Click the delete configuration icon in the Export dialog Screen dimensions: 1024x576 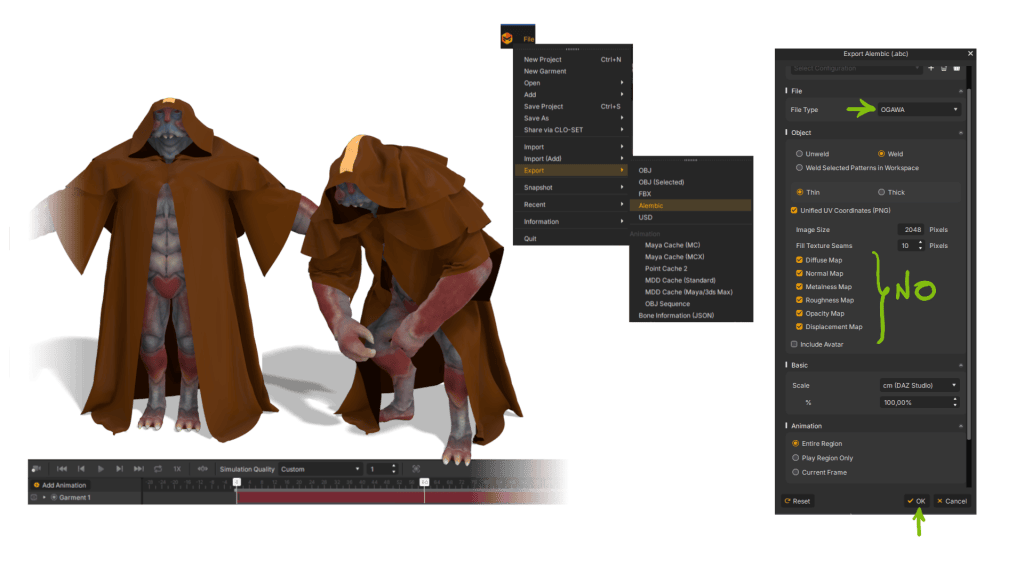pyautogui.click(x=957, y=68)
